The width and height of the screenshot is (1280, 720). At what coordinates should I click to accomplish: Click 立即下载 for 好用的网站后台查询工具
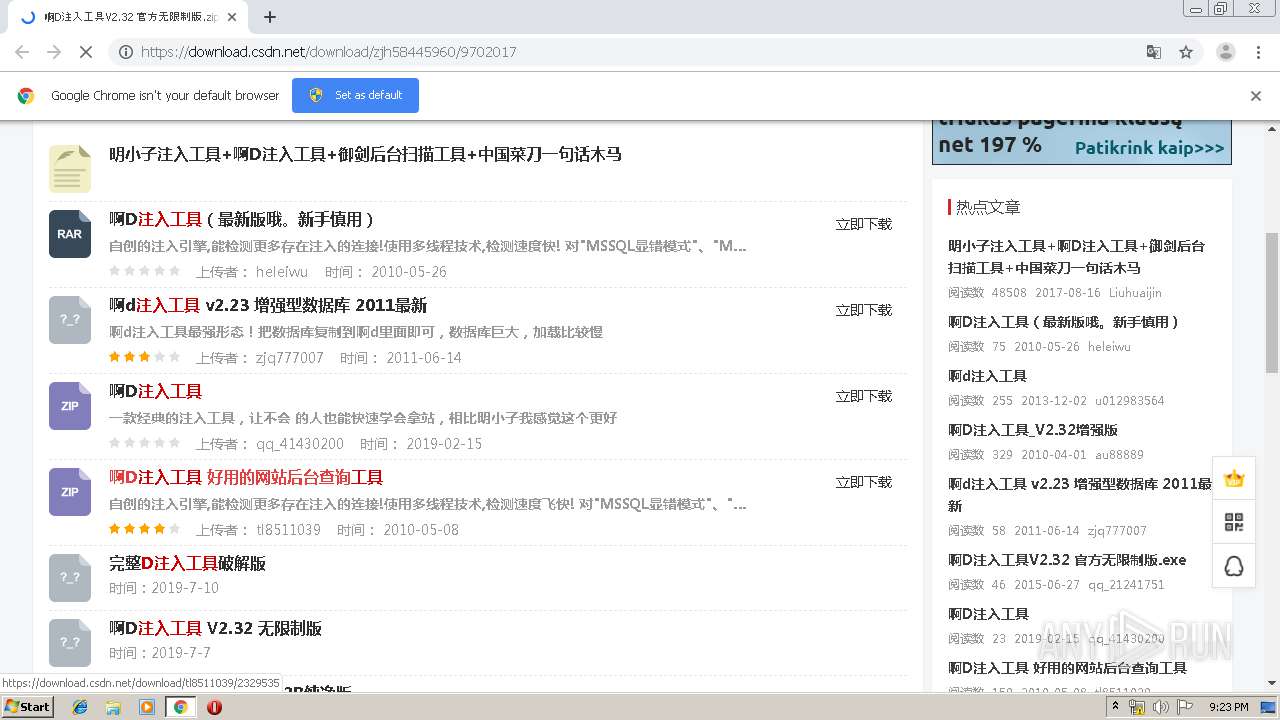pos(864,482)
